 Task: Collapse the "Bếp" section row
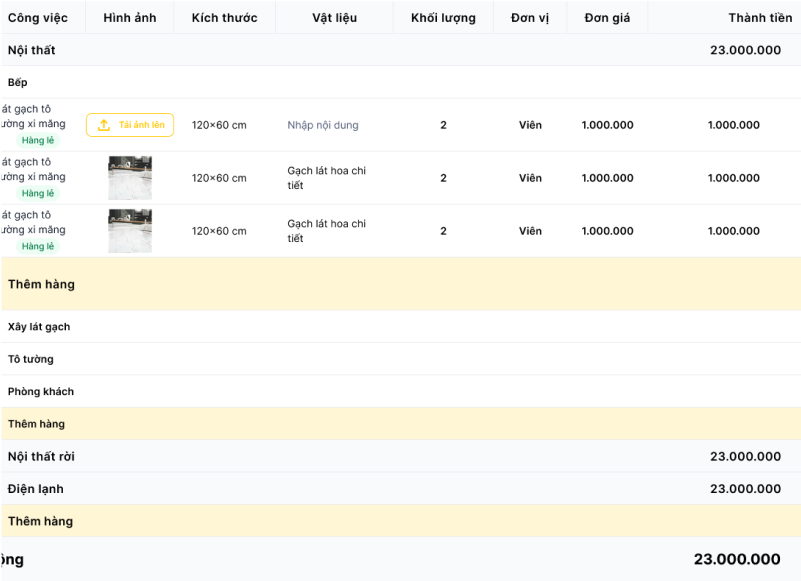pos(18,81)
